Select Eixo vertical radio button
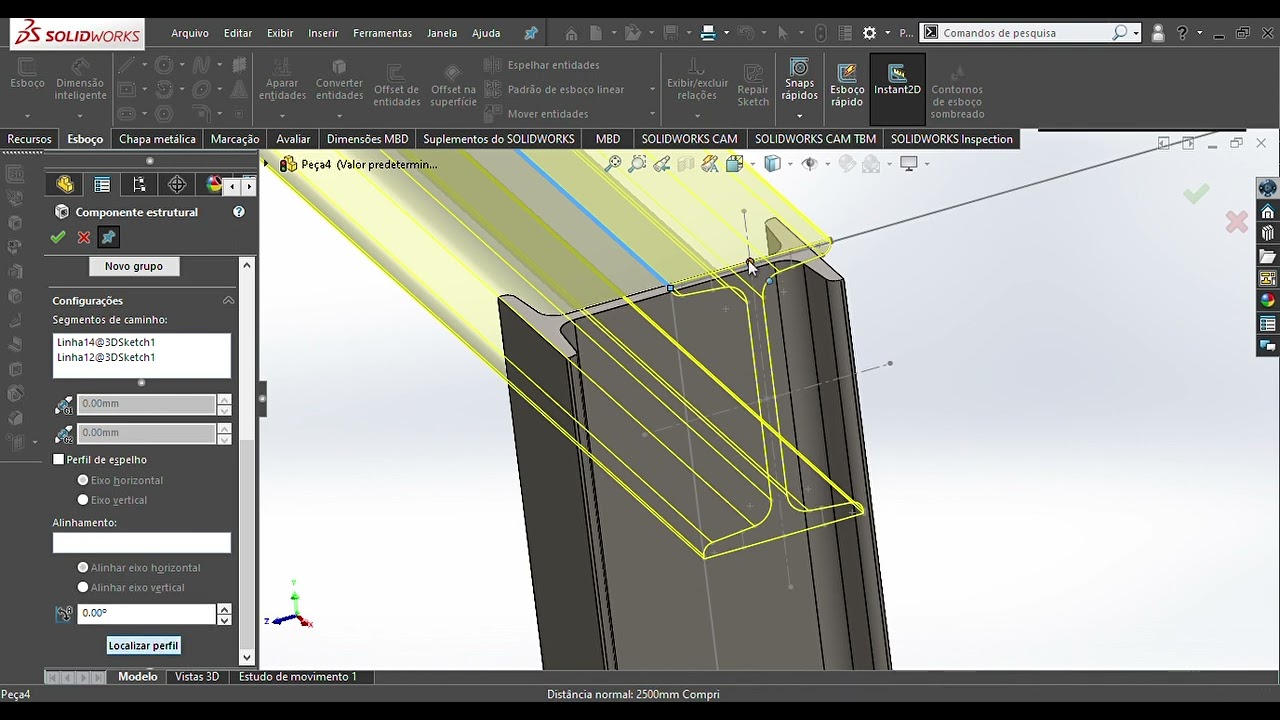The height and width of the screenshot is (720, 1280). 83,500
